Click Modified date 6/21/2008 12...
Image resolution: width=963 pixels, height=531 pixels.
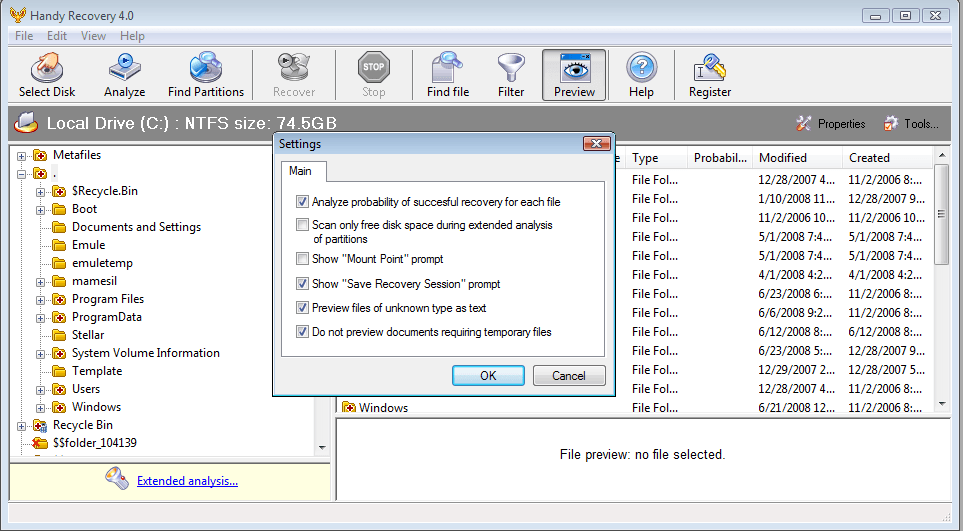(797, 408)
